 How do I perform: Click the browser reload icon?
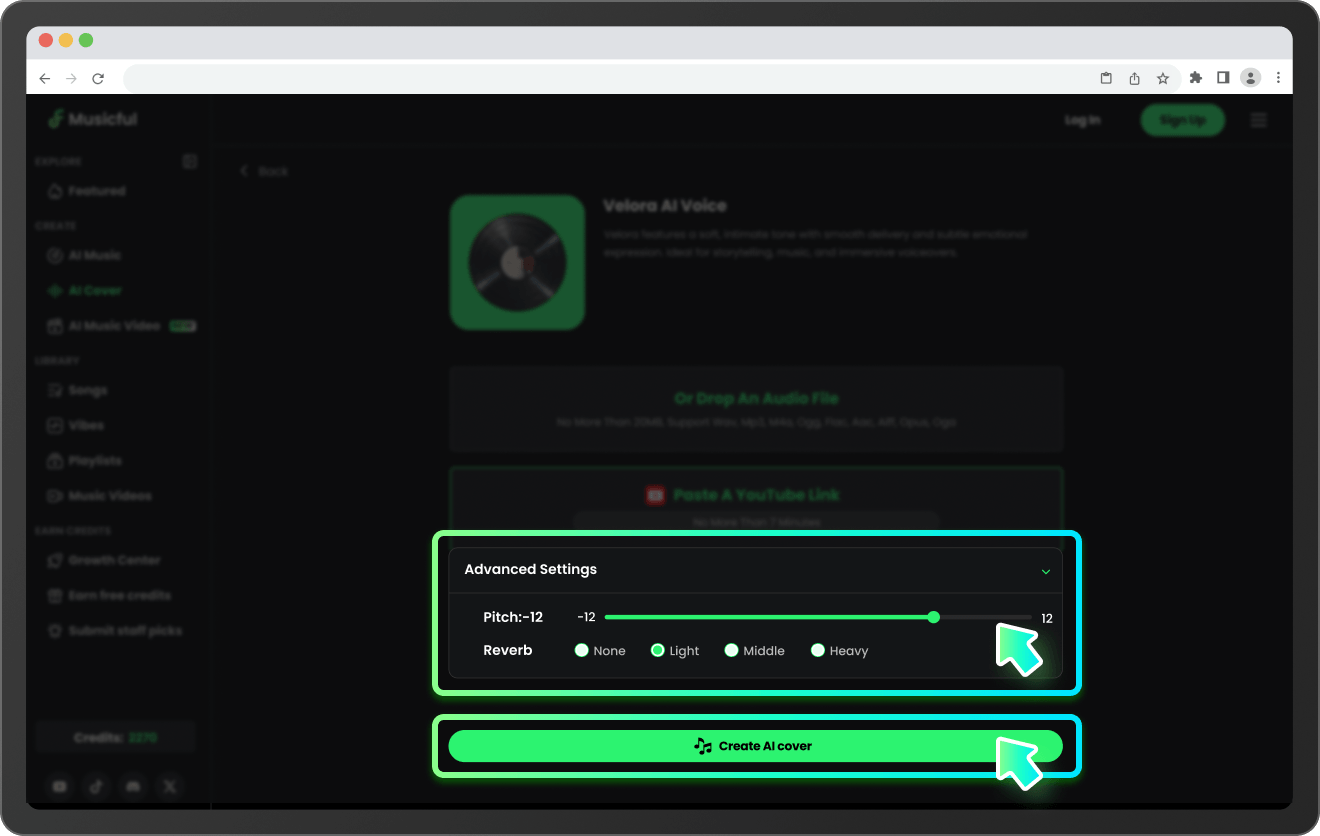pos(98,78)
